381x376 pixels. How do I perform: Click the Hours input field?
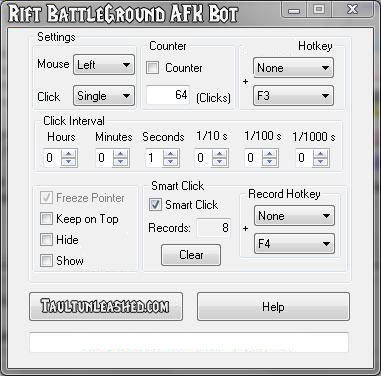53,158
